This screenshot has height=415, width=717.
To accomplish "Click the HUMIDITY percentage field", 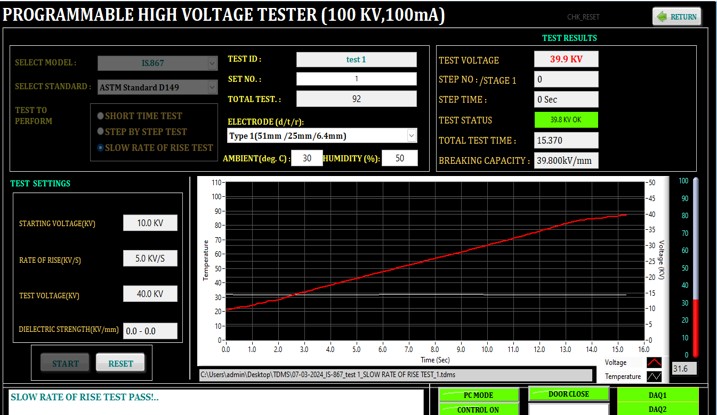I will pyautogui.click(x=400, y=158).
